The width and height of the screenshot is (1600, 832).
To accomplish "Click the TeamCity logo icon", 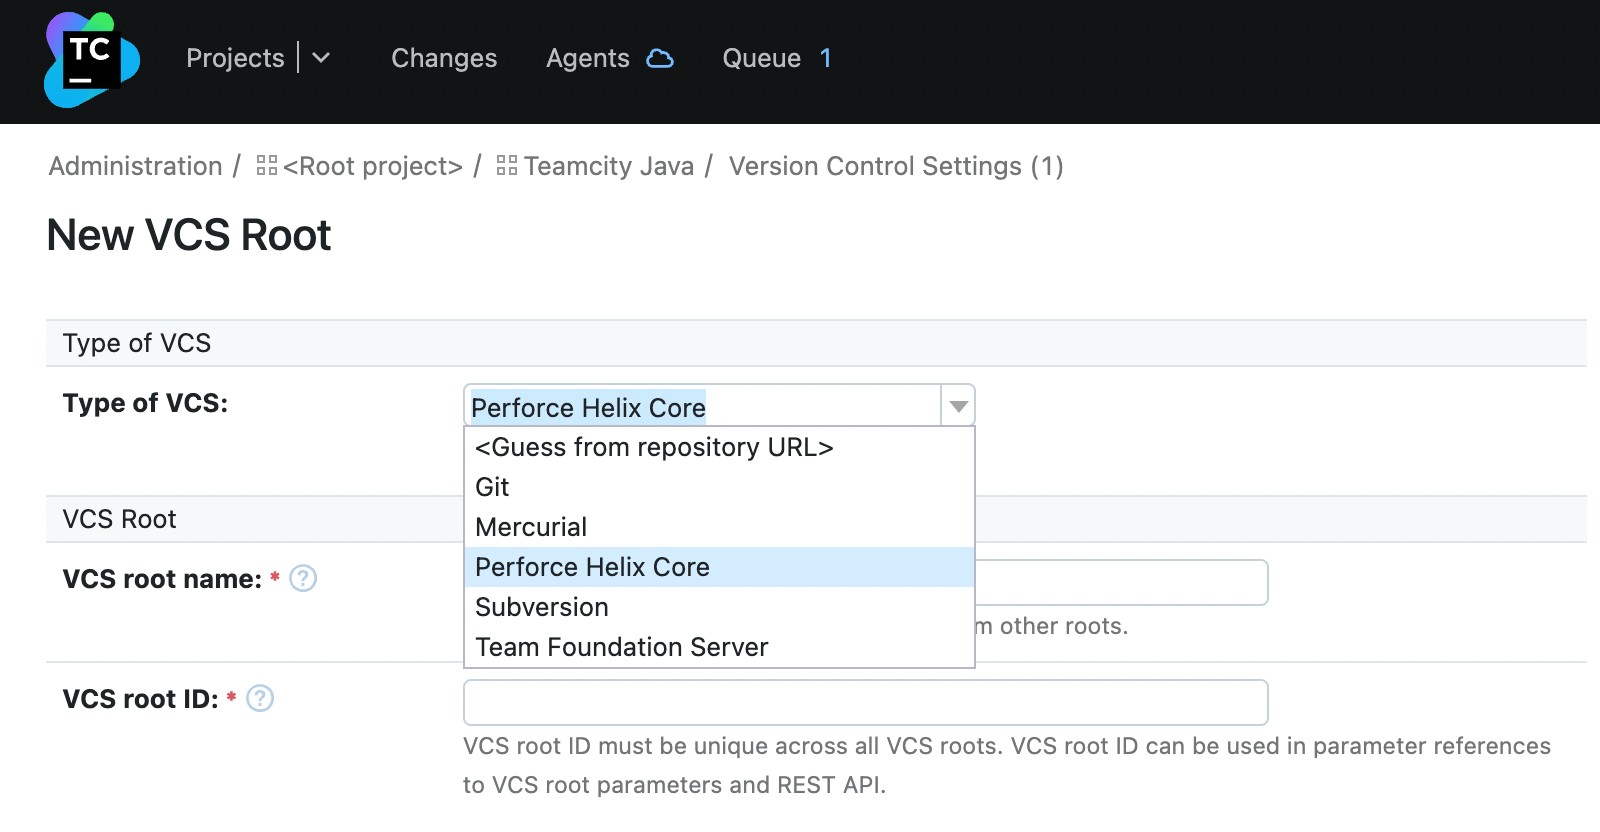I will tap(92, 60).
